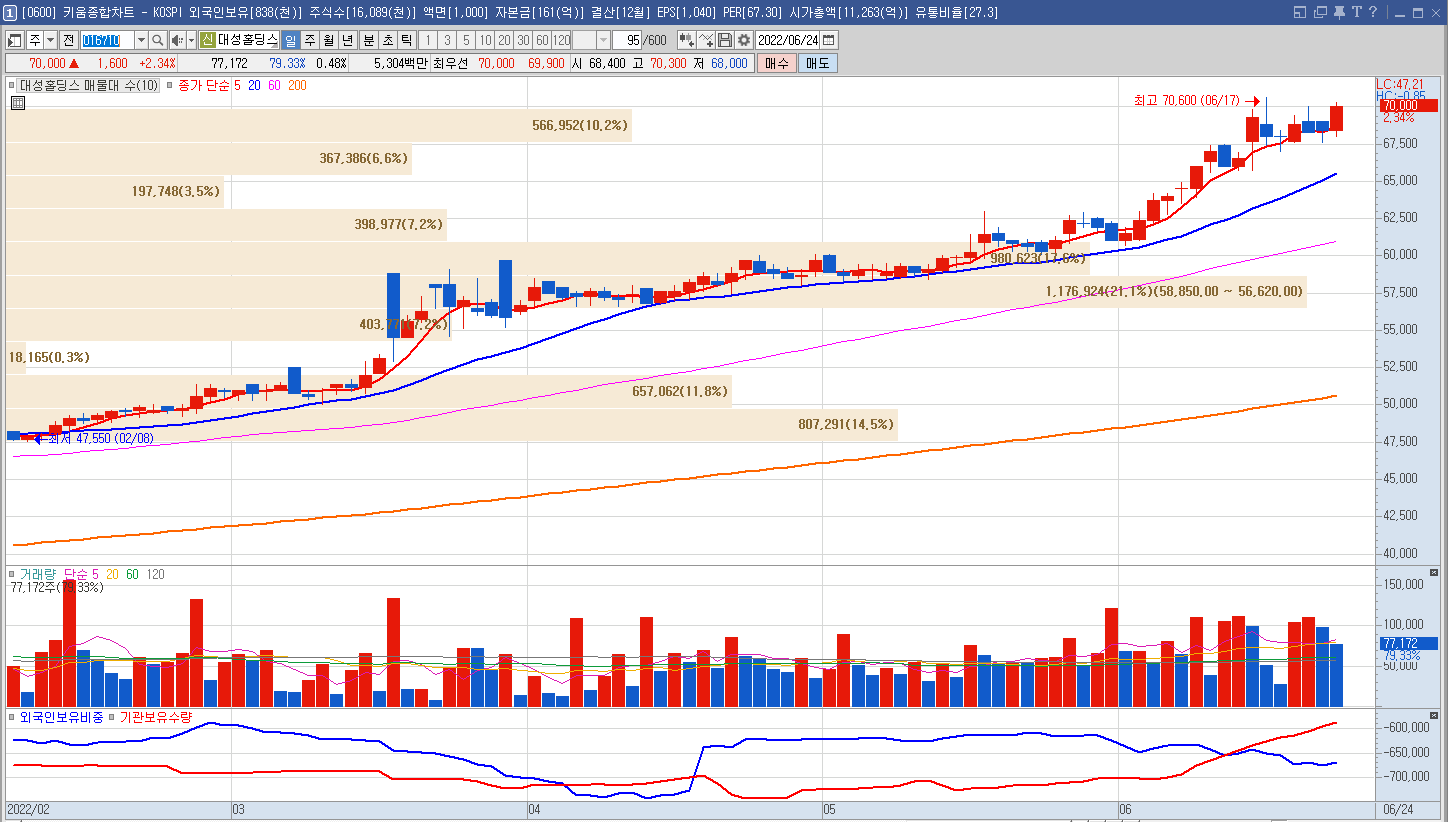This screenshot has width=1448, height=822.
Task: Open the 주 type dropdown arrow
Action: [50, 40]
